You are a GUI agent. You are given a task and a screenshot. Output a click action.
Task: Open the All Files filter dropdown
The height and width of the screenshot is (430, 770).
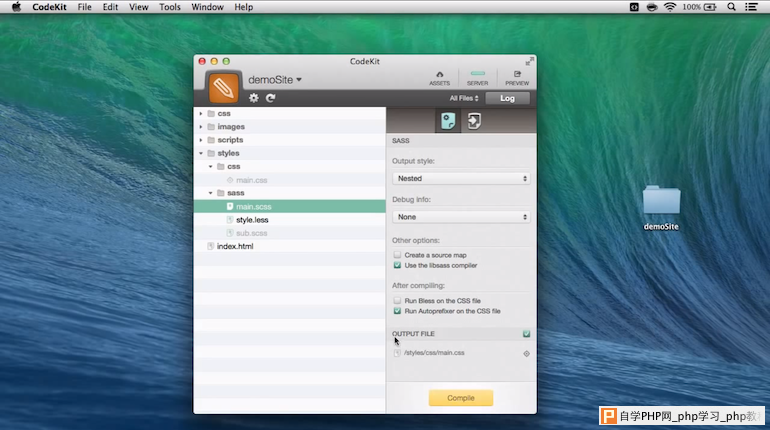(x=464, y=98)
